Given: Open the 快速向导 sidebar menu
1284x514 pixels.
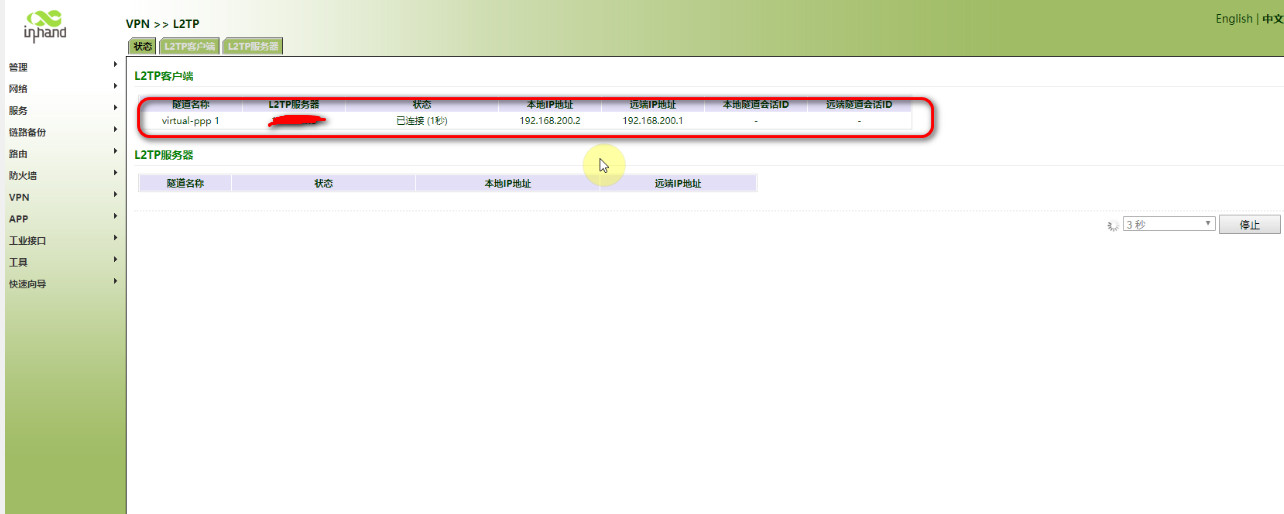Looking at the screenshot, I should pos(28,284).
